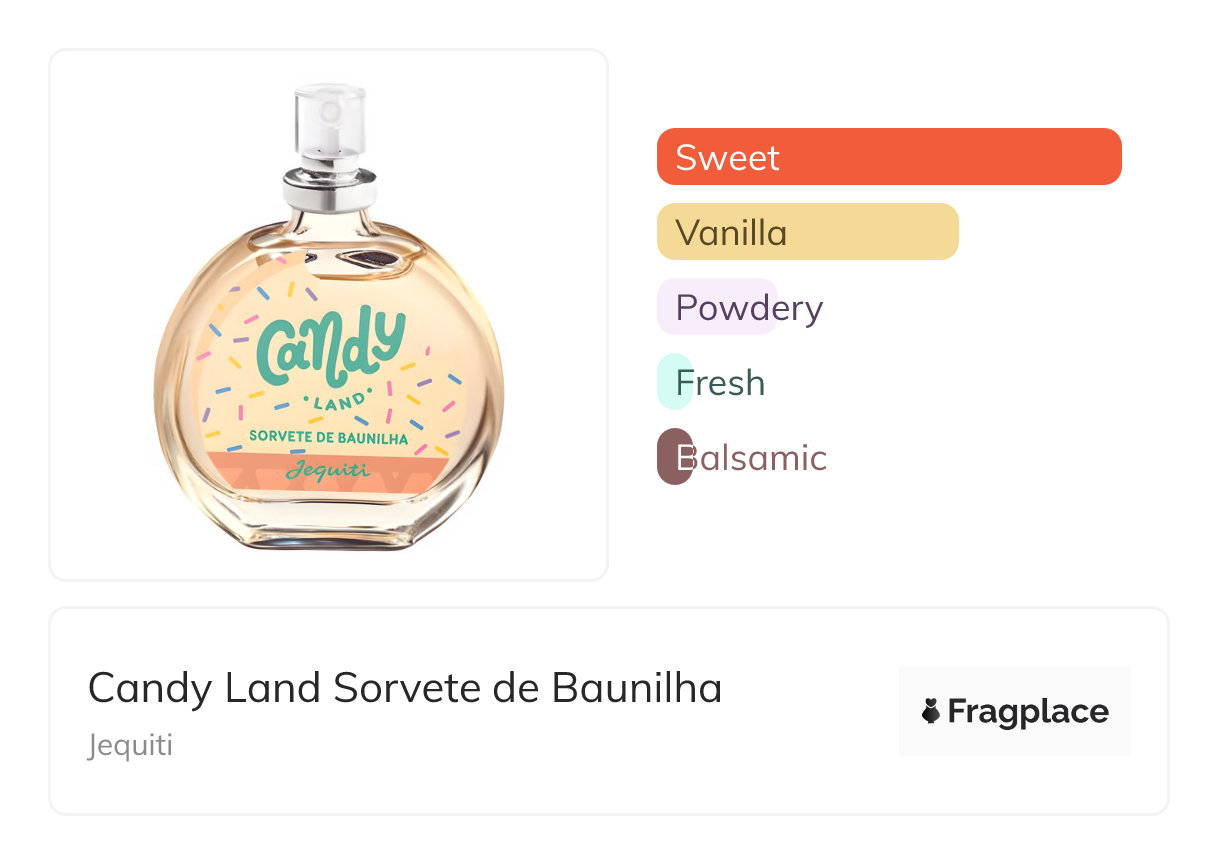Click the Fragplace bottle logo icon
The width and height of the screenshot is (1218, 864).
931,712
